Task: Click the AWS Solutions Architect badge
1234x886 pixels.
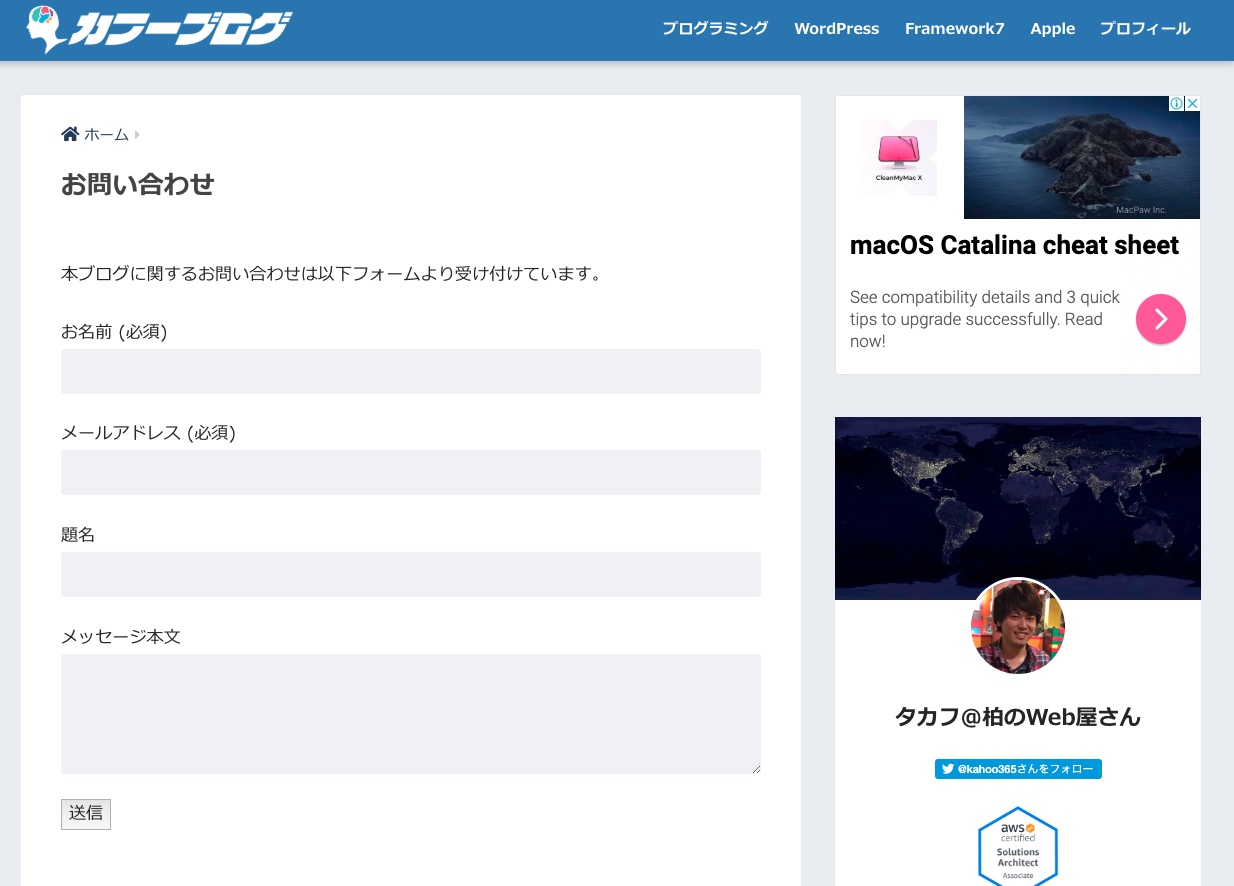Action: click(x=1017, y=847)
